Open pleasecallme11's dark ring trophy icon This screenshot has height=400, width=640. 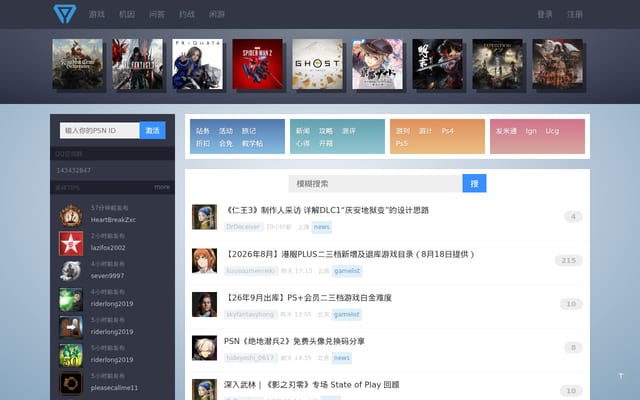coord(71,383)
